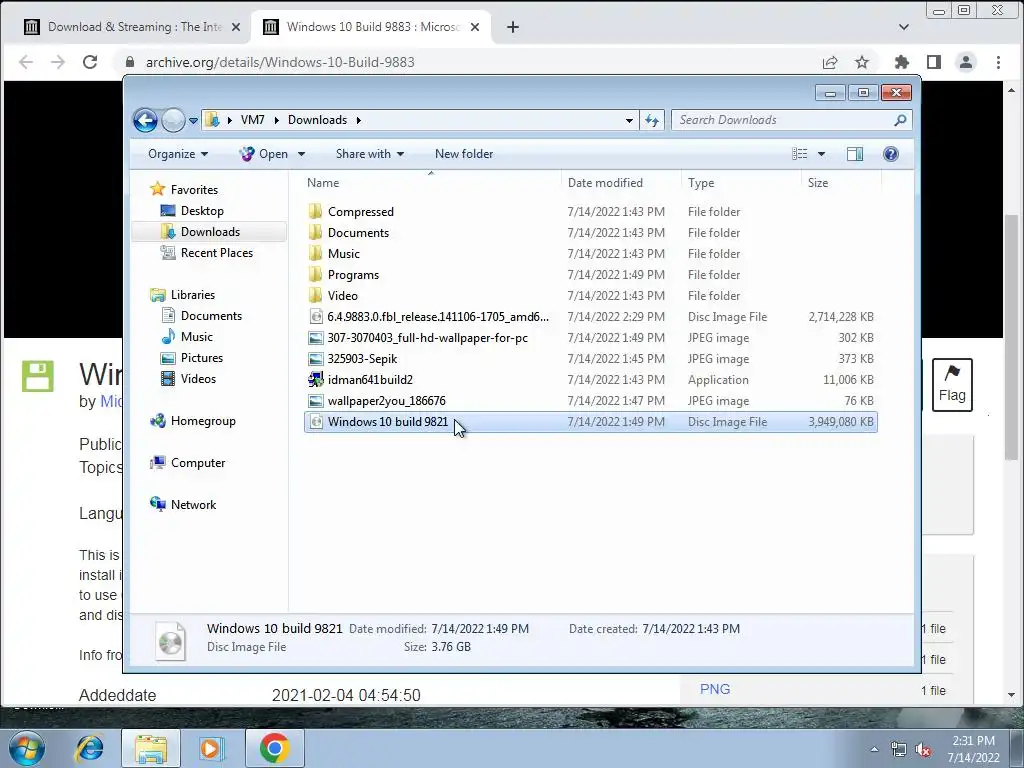This screenshot has height=768, width=1024.
Task: Bookmark this page with star icon
Action: click(862, 62)
